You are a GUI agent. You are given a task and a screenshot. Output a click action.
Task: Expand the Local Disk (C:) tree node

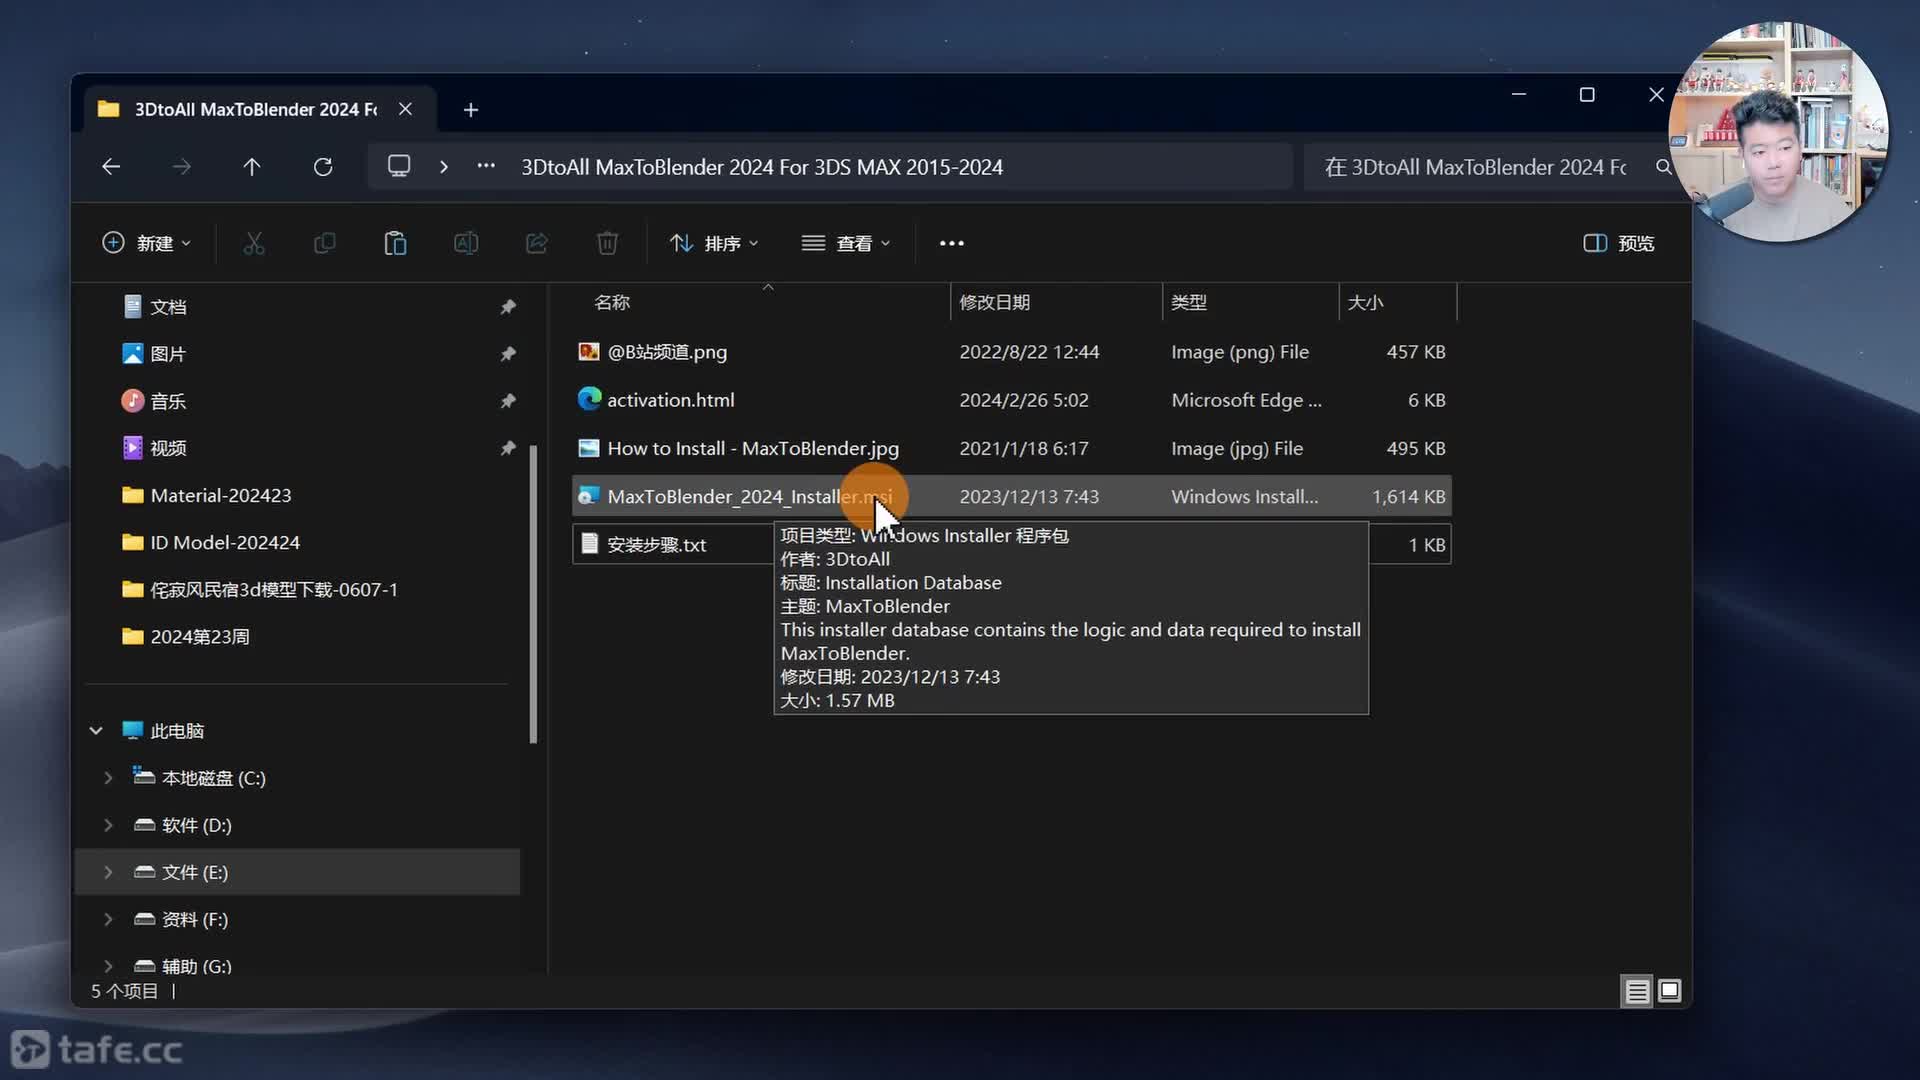pos(108,778)
